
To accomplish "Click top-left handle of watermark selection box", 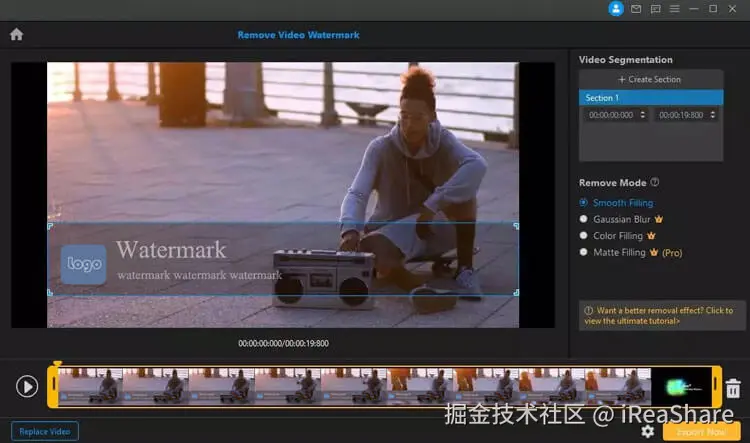I will [50, 226].
